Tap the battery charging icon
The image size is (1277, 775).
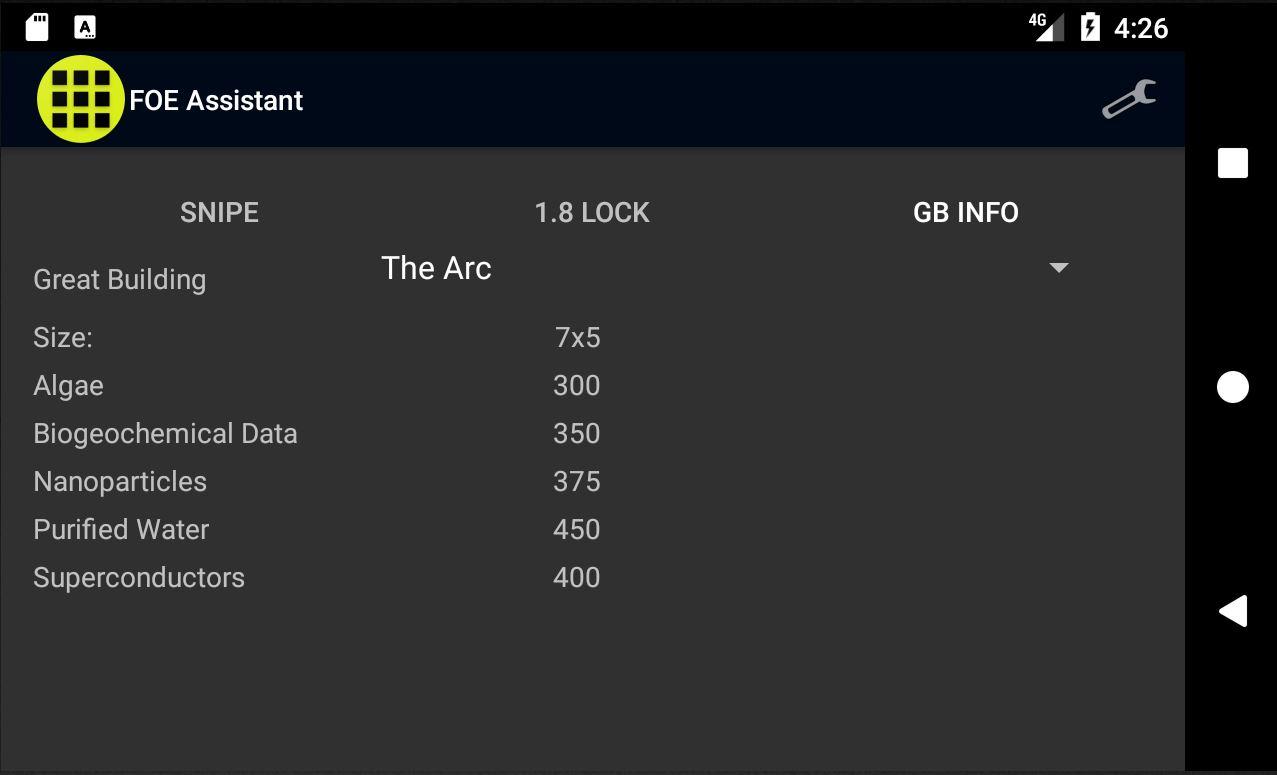pos(1090,27)
